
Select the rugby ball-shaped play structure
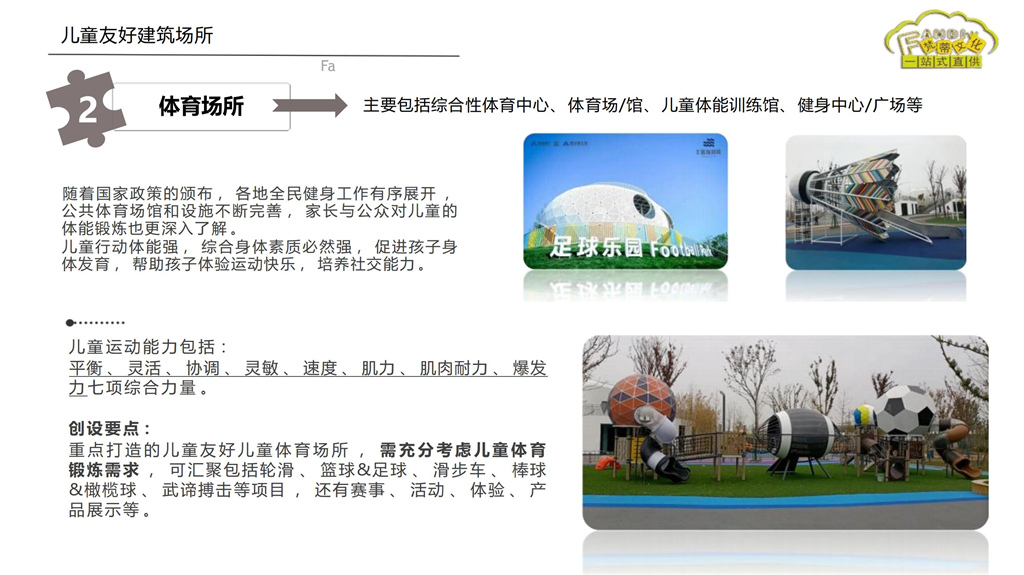[800, 434]
